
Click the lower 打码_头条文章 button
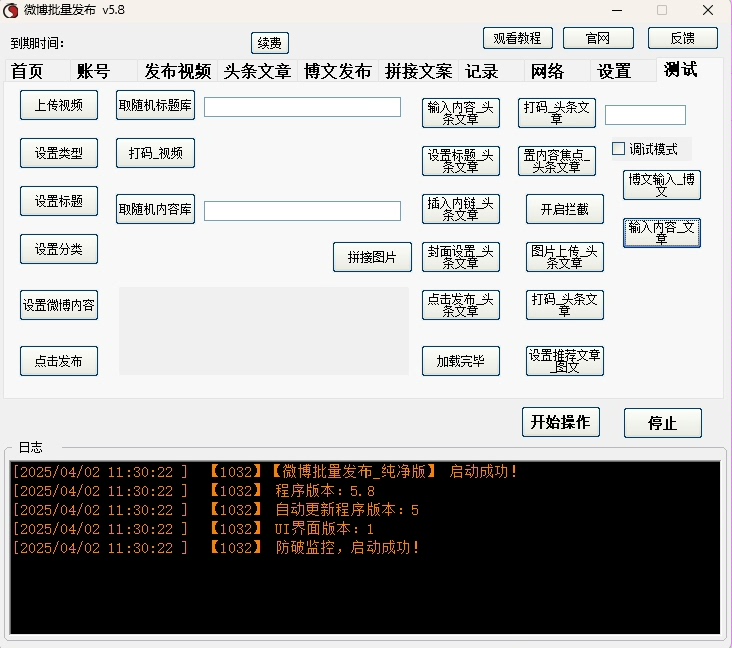pyautogui.click(x=565, y=305)
